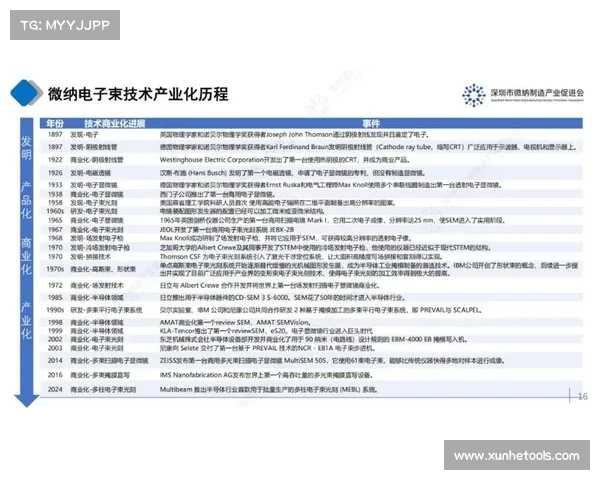Click the 商业化-场发射技术 cell
This screenshot has width=600, height=480.
click(x=96, y=286)
